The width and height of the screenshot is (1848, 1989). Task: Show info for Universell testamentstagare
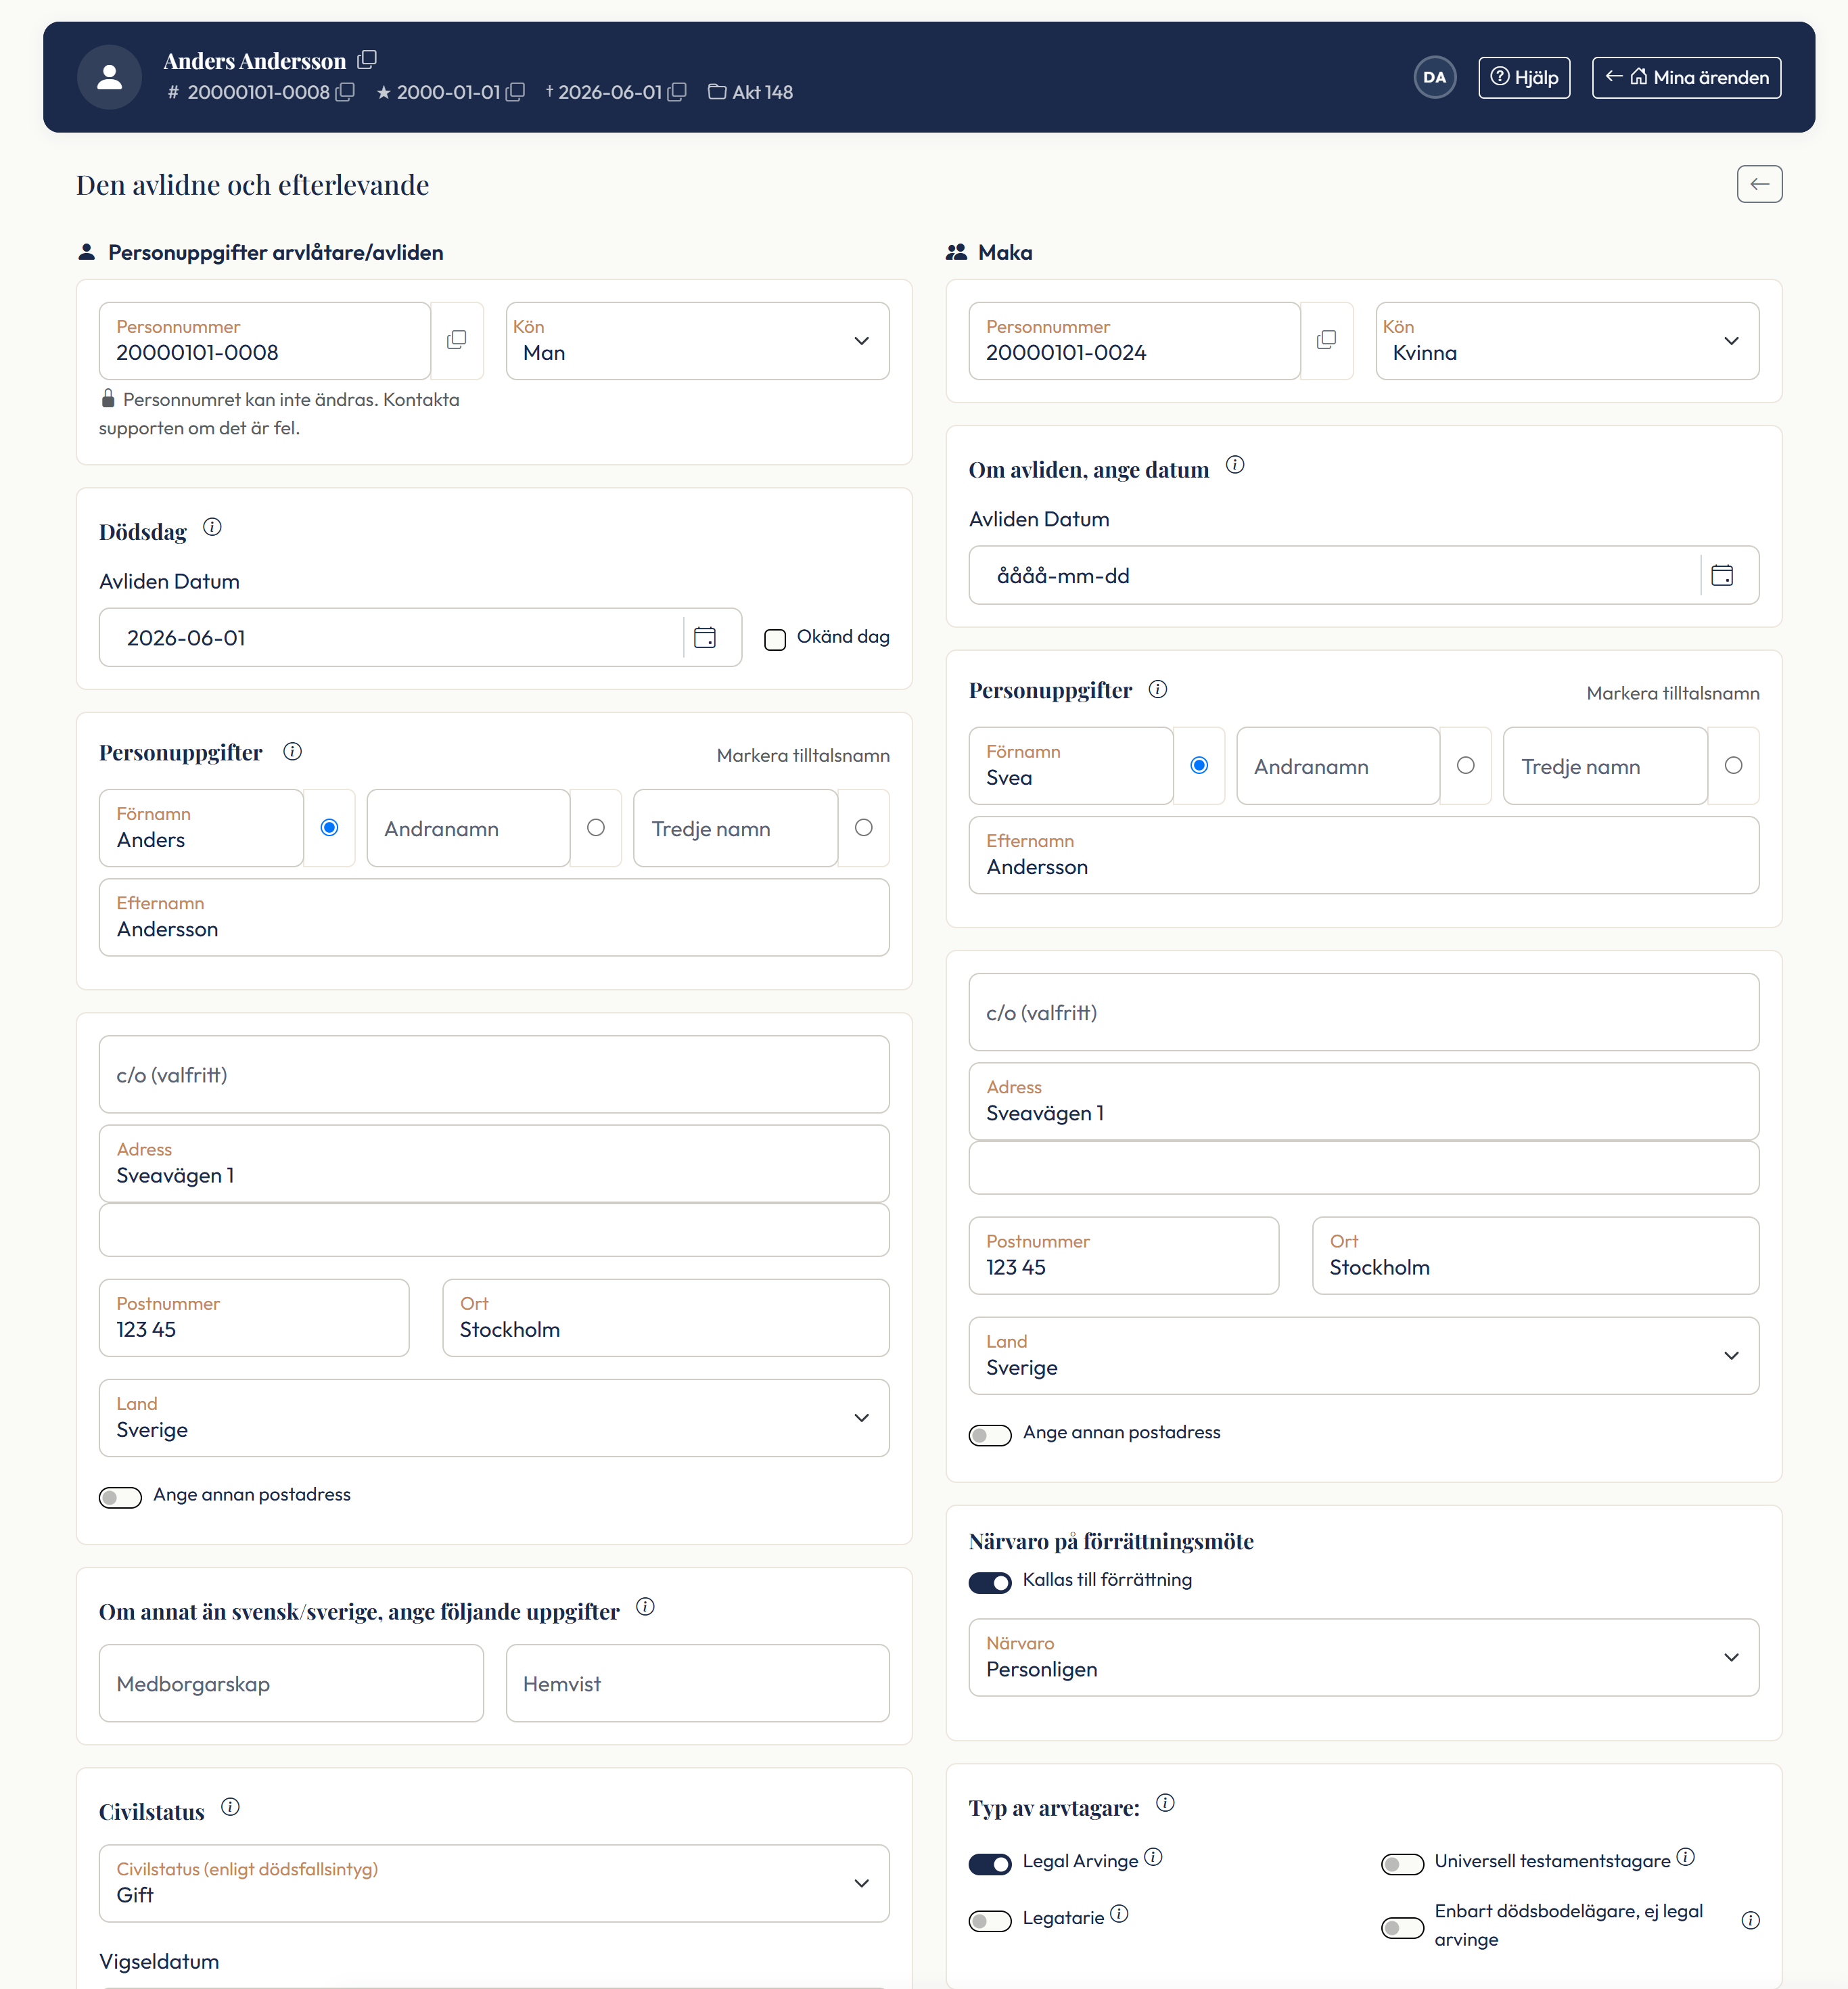[1685, 1857]
